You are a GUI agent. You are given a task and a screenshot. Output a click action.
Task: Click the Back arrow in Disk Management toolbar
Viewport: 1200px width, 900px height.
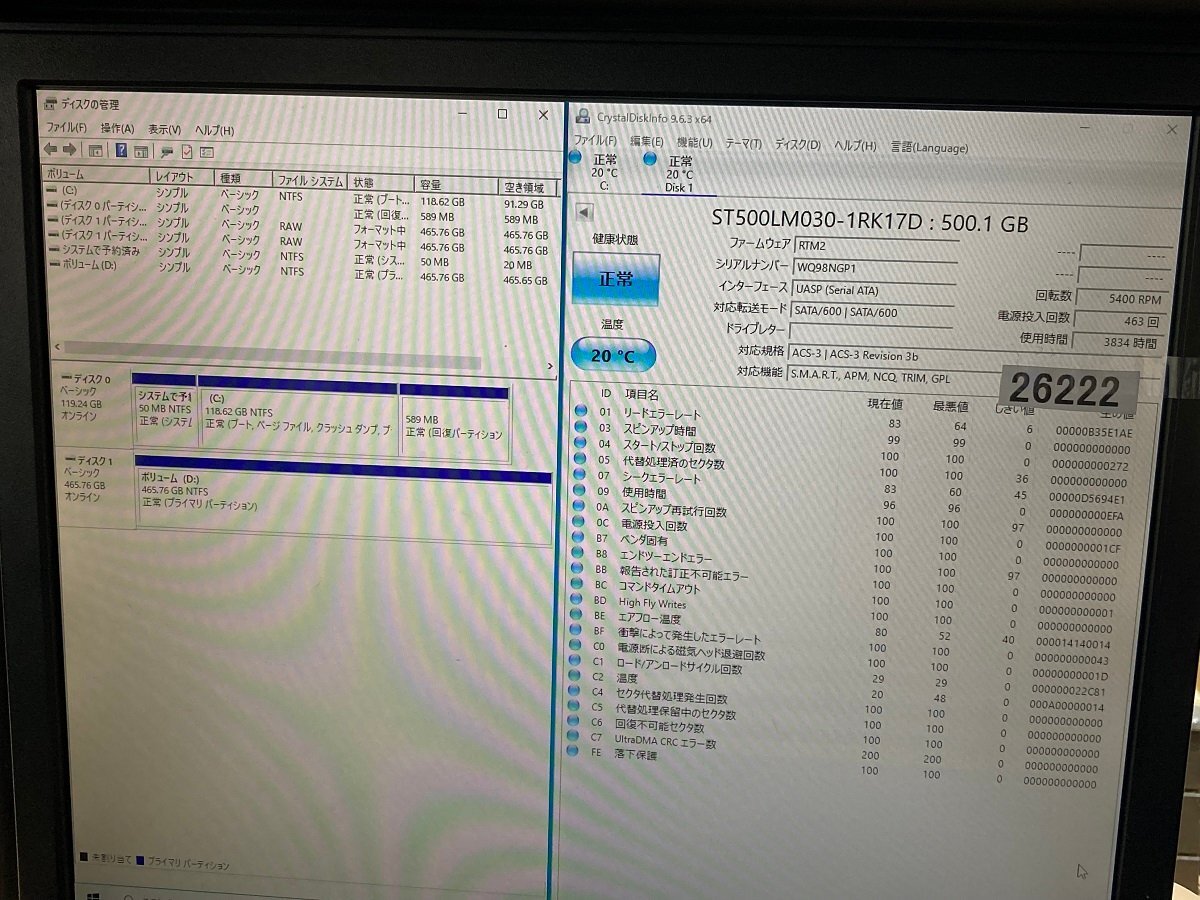click(x=49, y=150)
